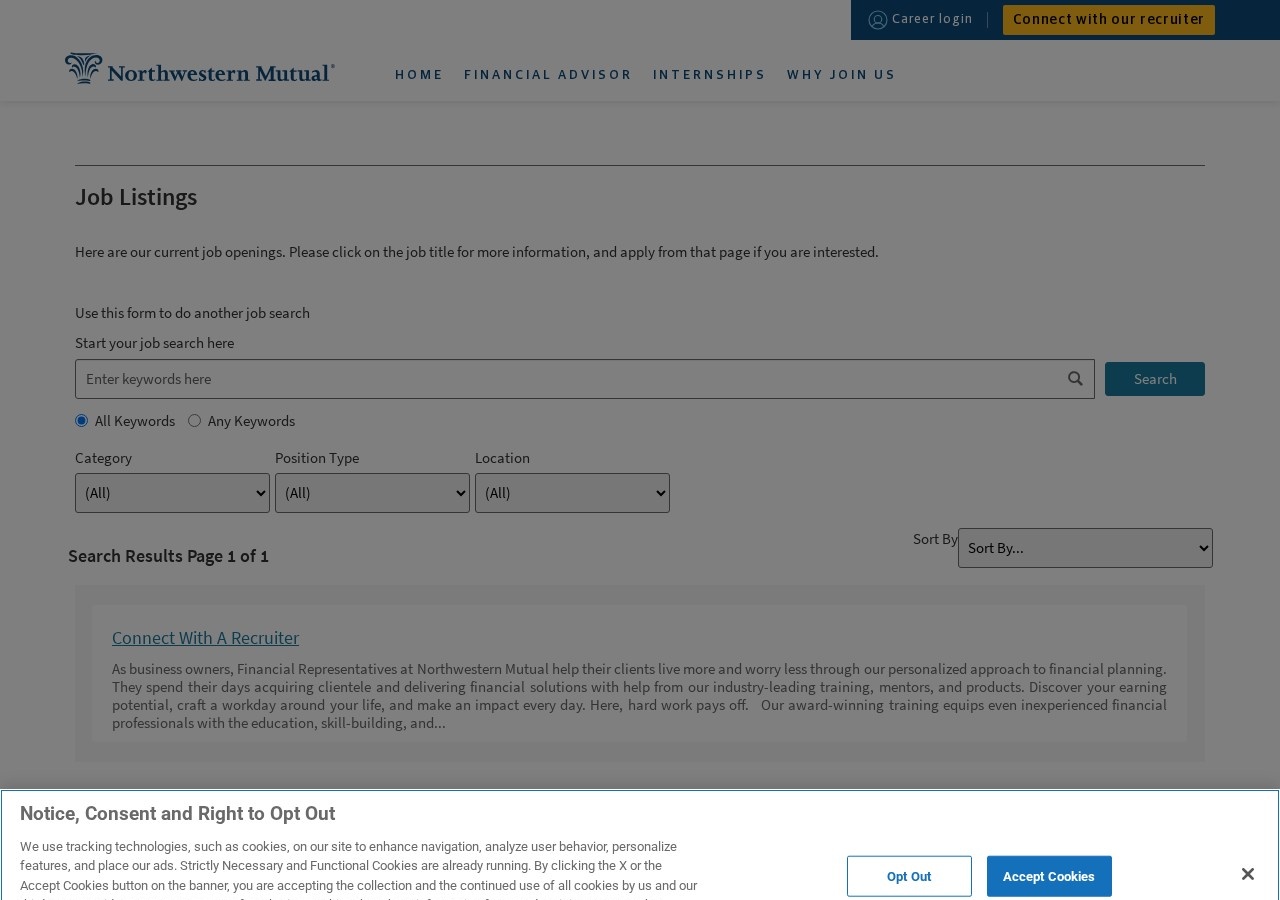This screenshot has height=900, width=1280.
Task: Open the Position Type dropdown
Action: tap(372, 493)
